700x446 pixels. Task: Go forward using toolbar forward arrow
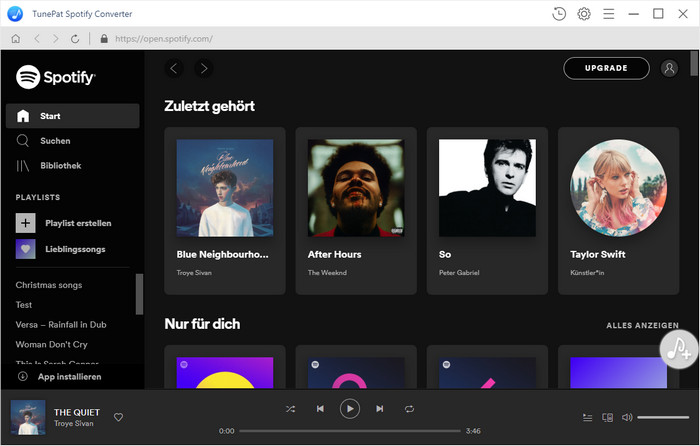(55, 39)
